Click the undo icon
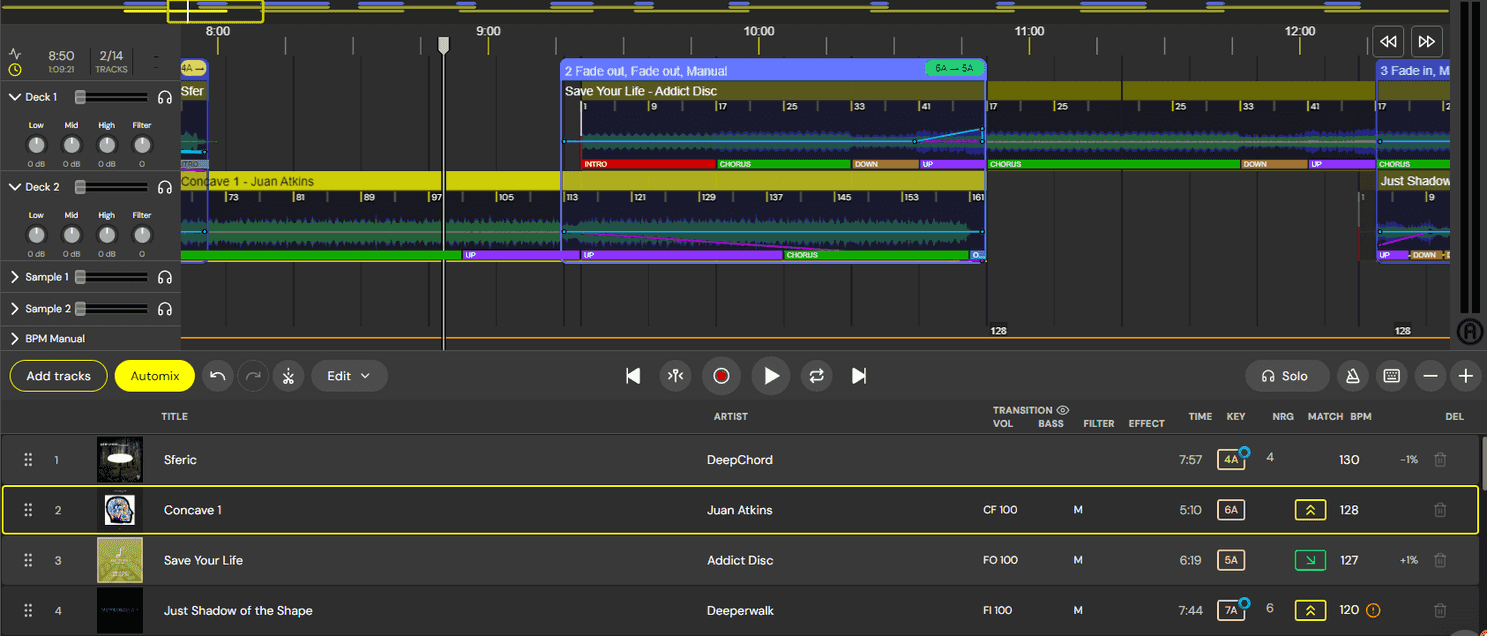The height and width of the screenshot is (636, 1487). [218, 376]
